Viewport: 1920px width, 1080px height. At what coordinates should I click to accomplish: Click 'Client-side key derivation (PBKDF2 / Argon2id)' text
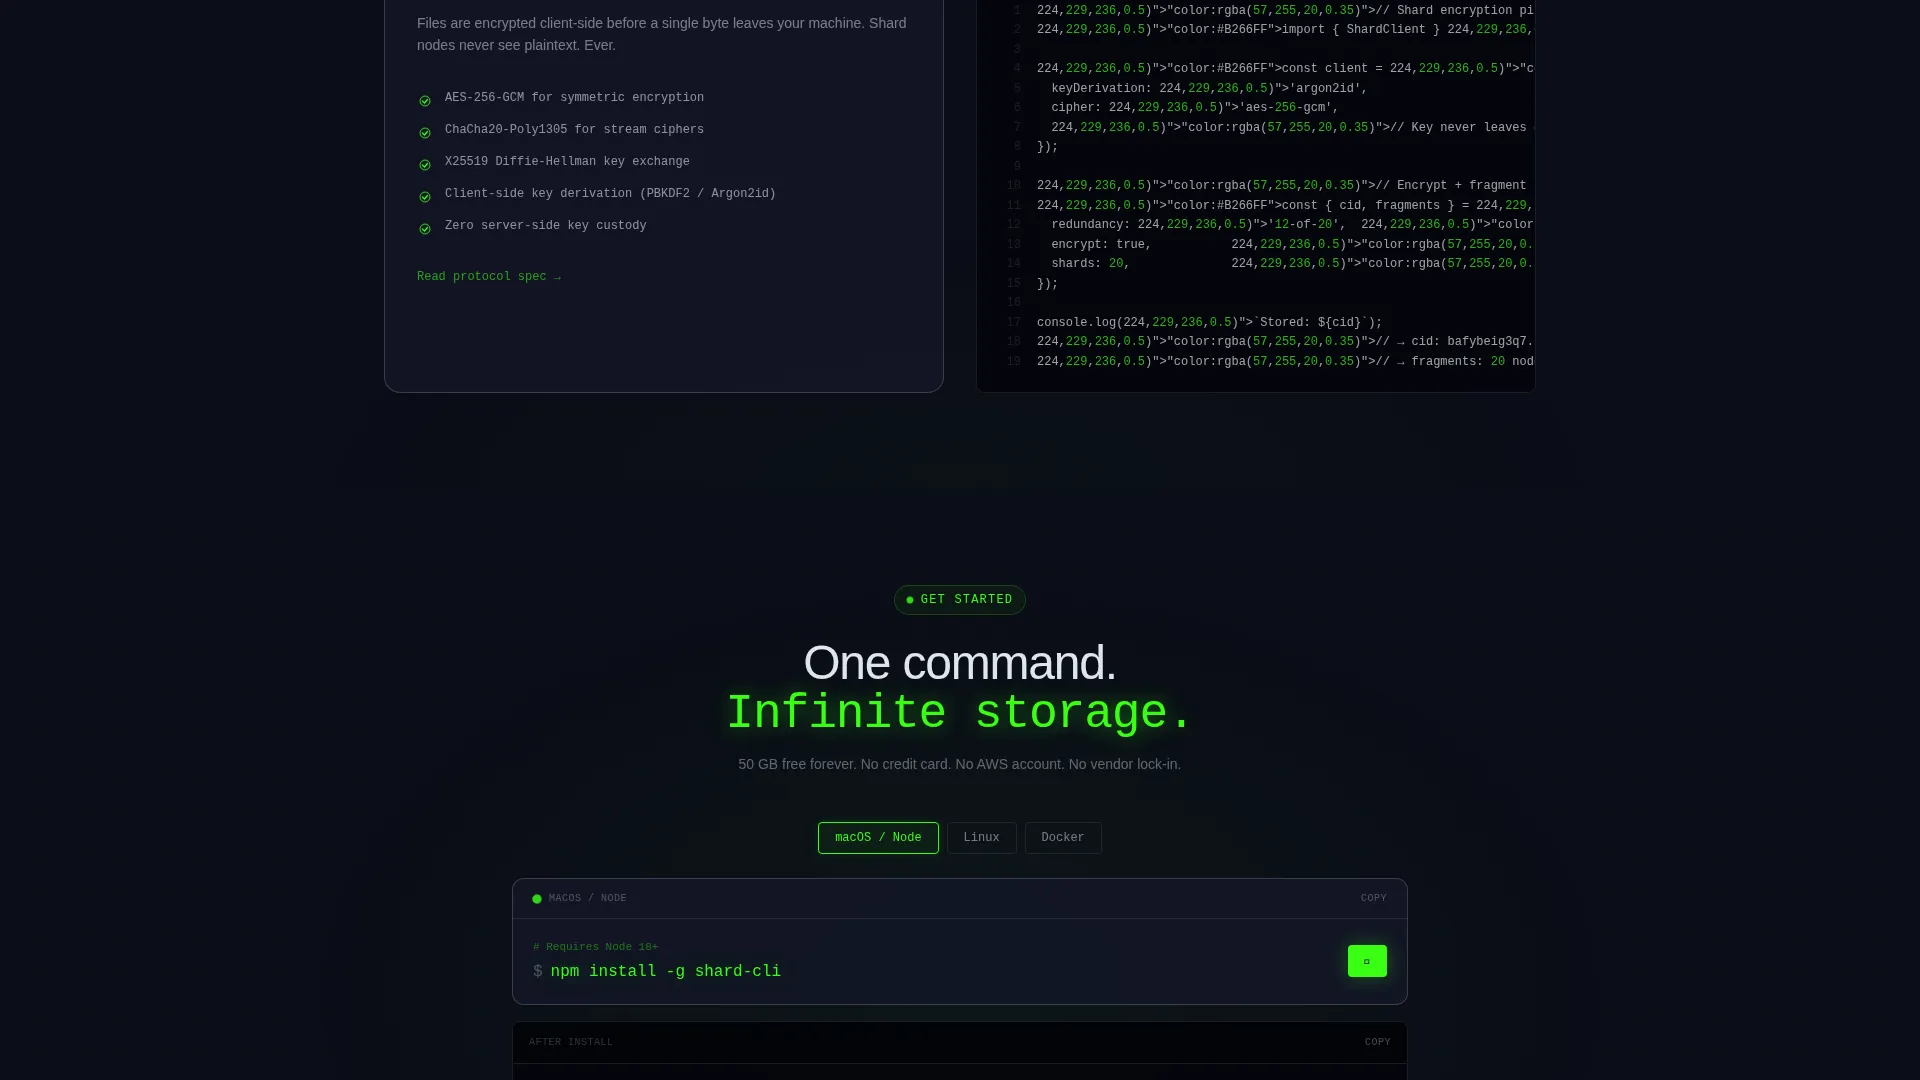pyautogui.click(x=610, y=194)
